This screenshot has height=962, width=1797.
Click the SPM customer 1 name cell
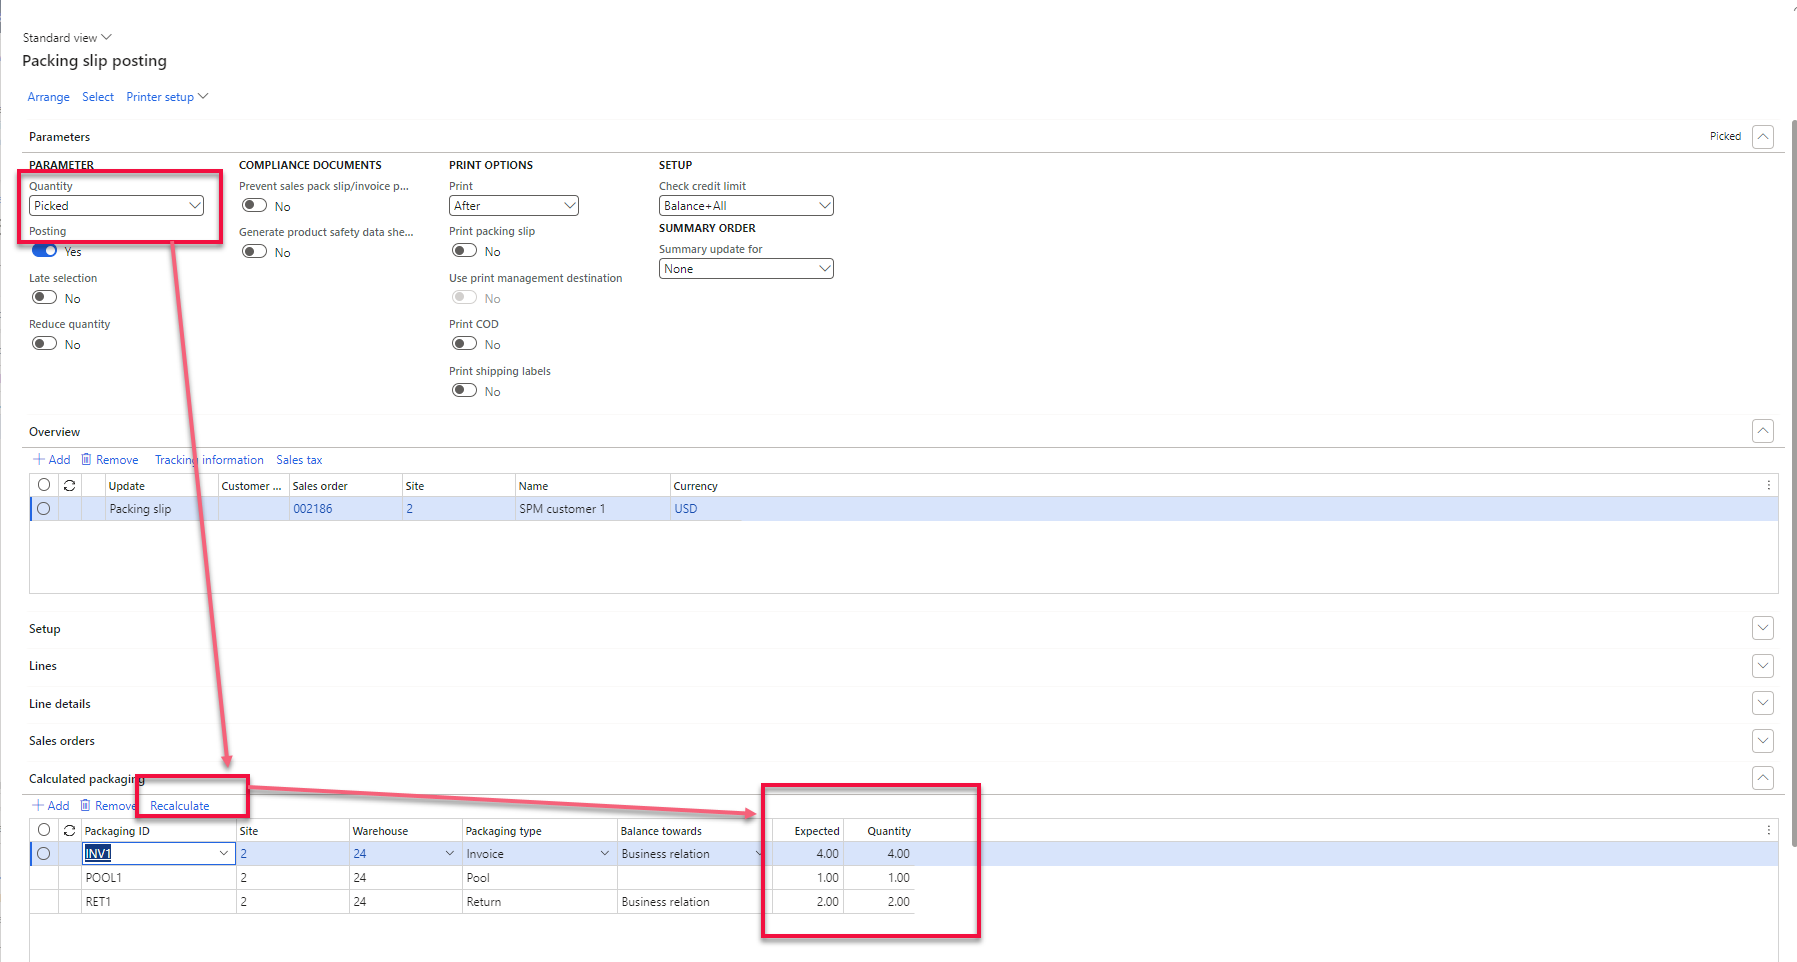(x=593, y=509)
